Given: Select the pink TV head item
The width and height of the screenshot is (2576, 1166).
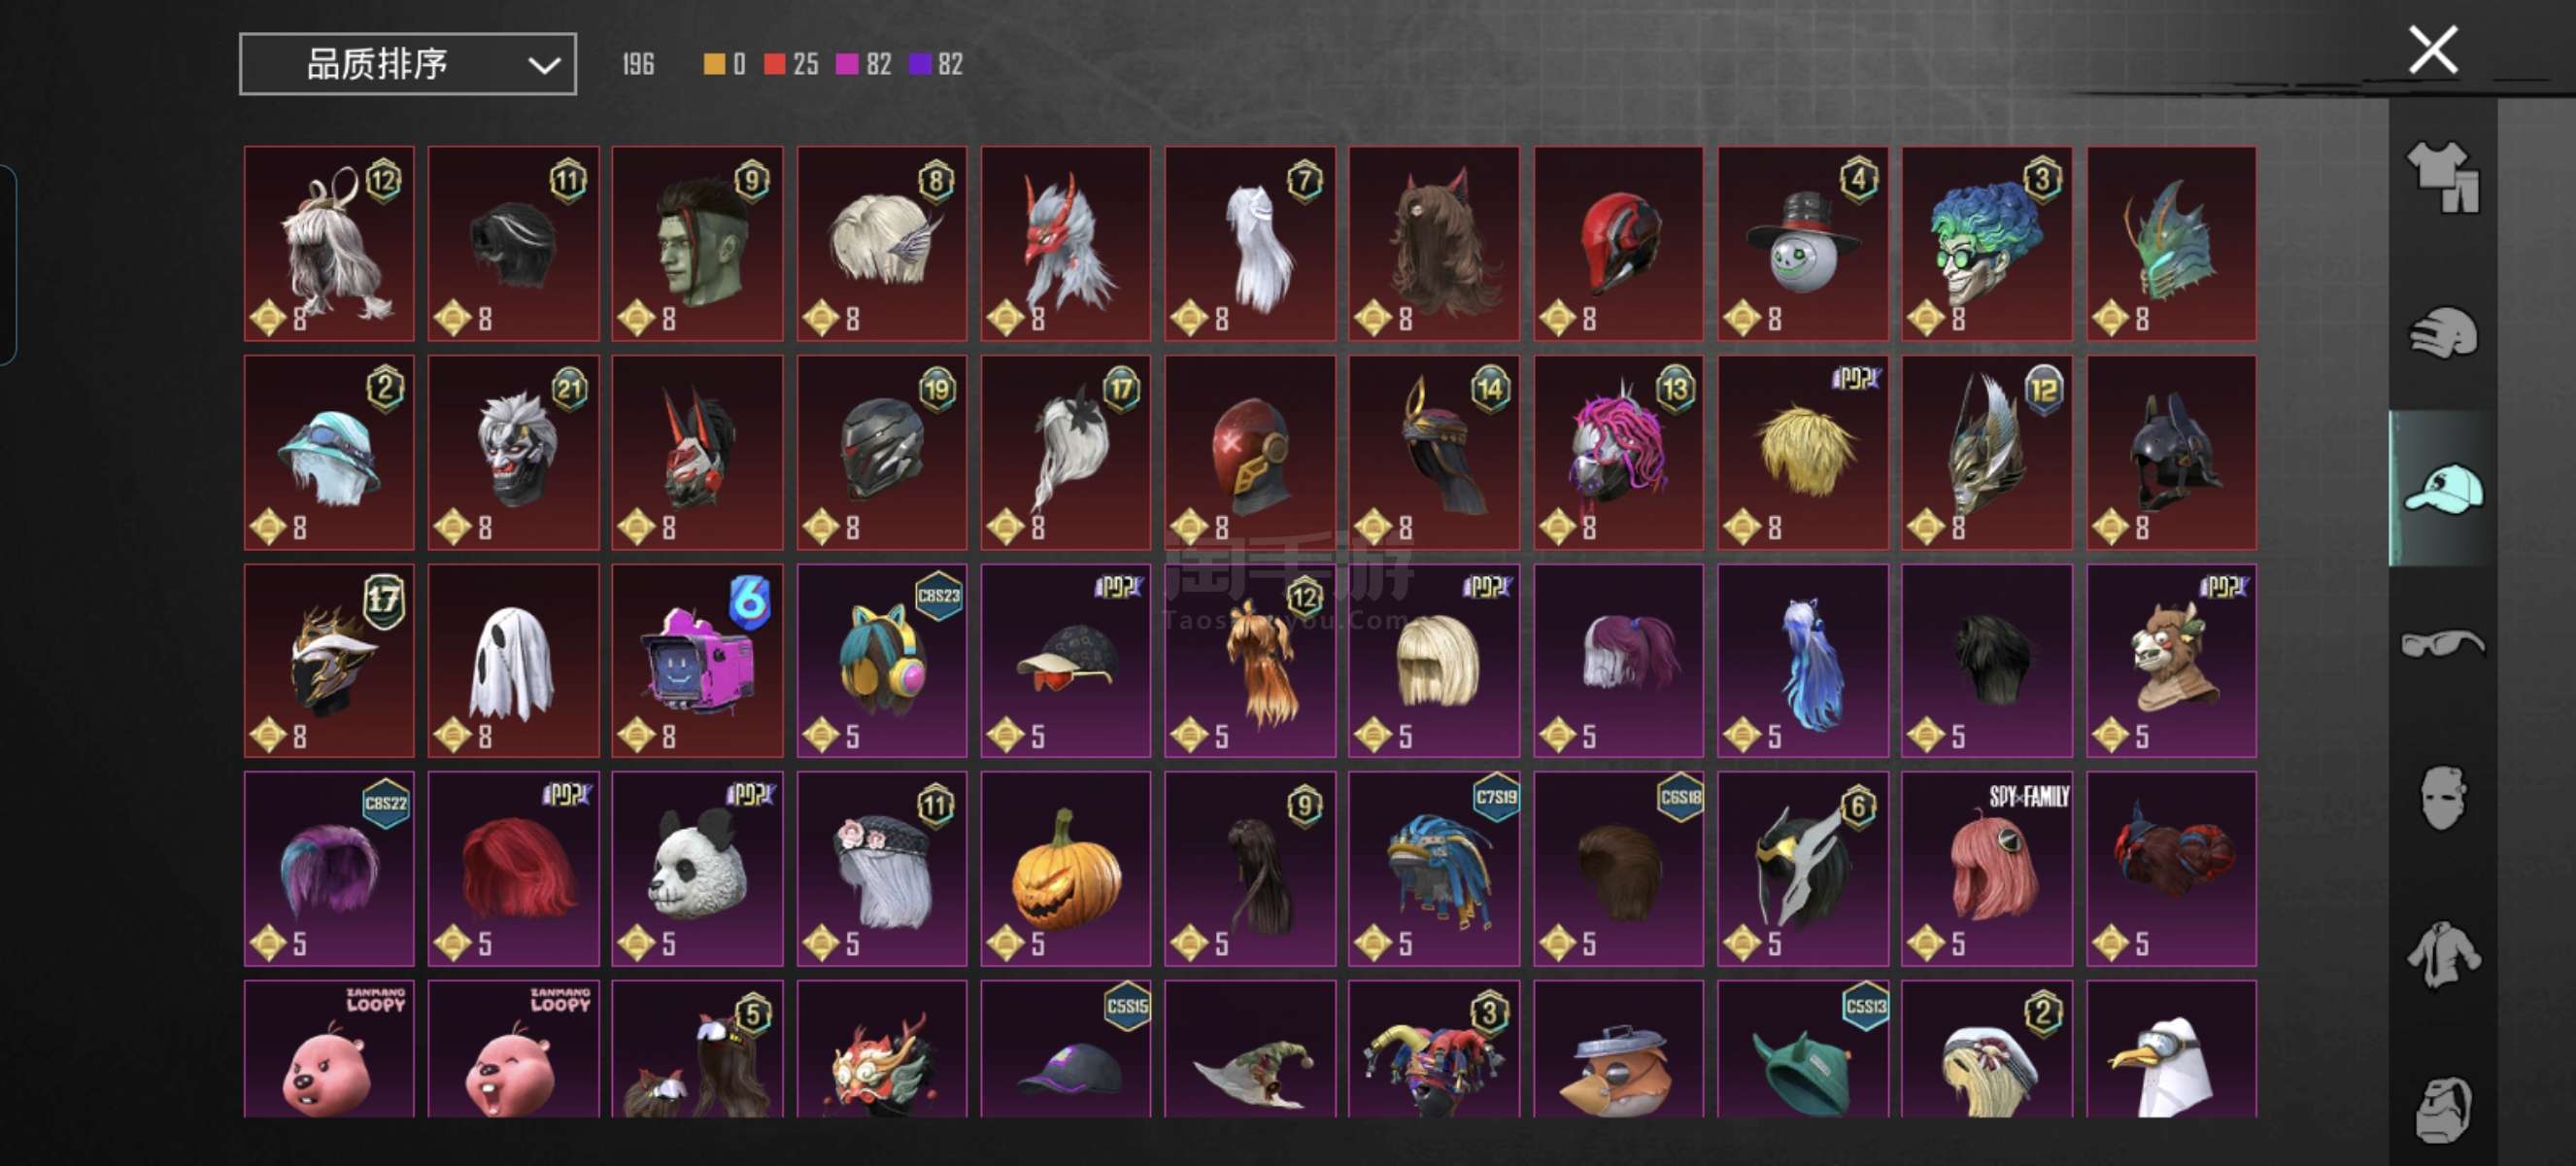Looking at the screenshot, I should pos(697,660).
